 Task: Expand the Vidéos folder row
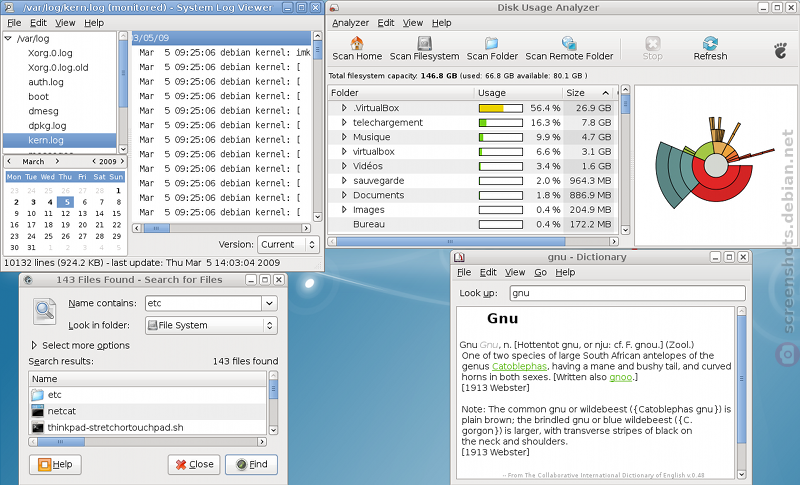tap(344, 166)
